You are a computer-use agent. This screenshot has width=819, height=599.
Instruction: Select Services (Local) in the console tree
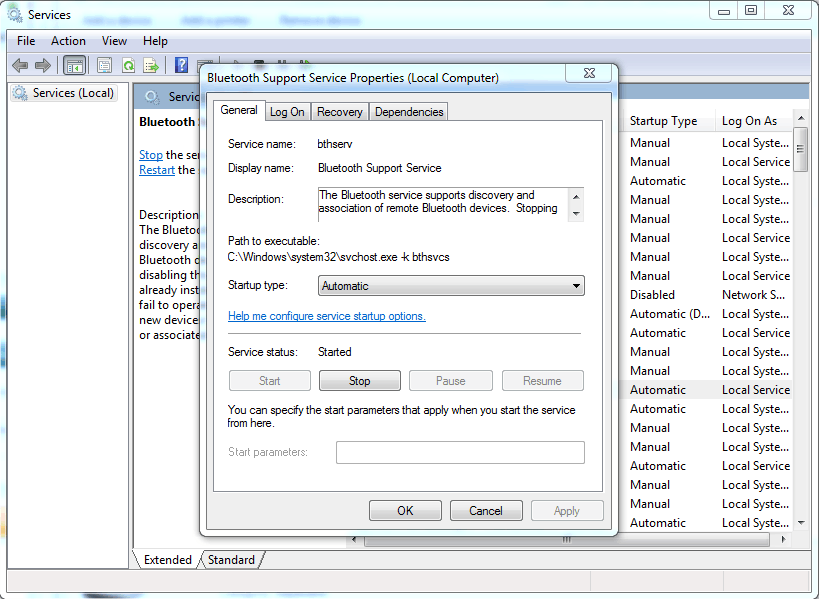tap(63, 93)
